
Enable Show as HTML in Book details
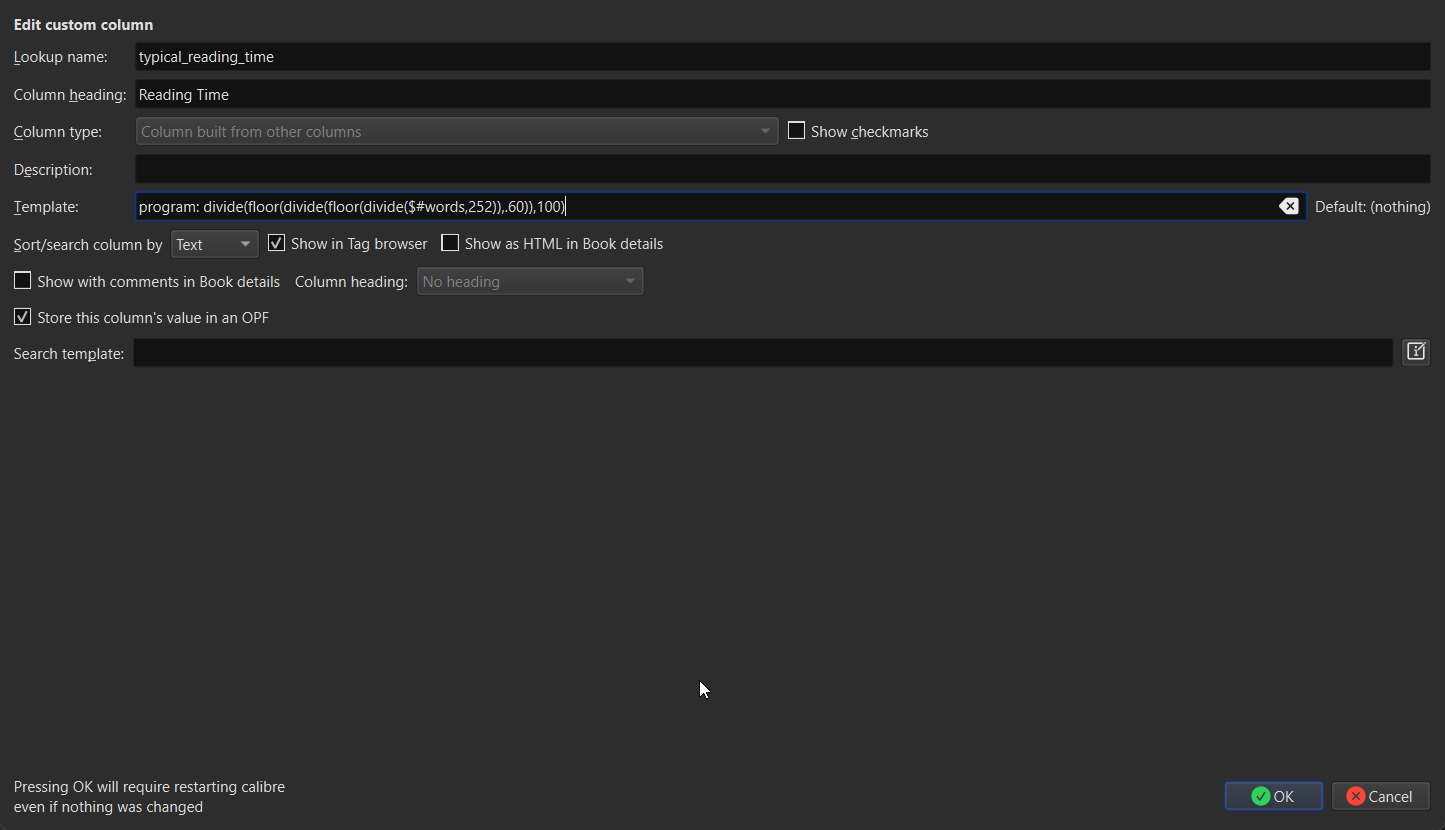click(451, 244)
